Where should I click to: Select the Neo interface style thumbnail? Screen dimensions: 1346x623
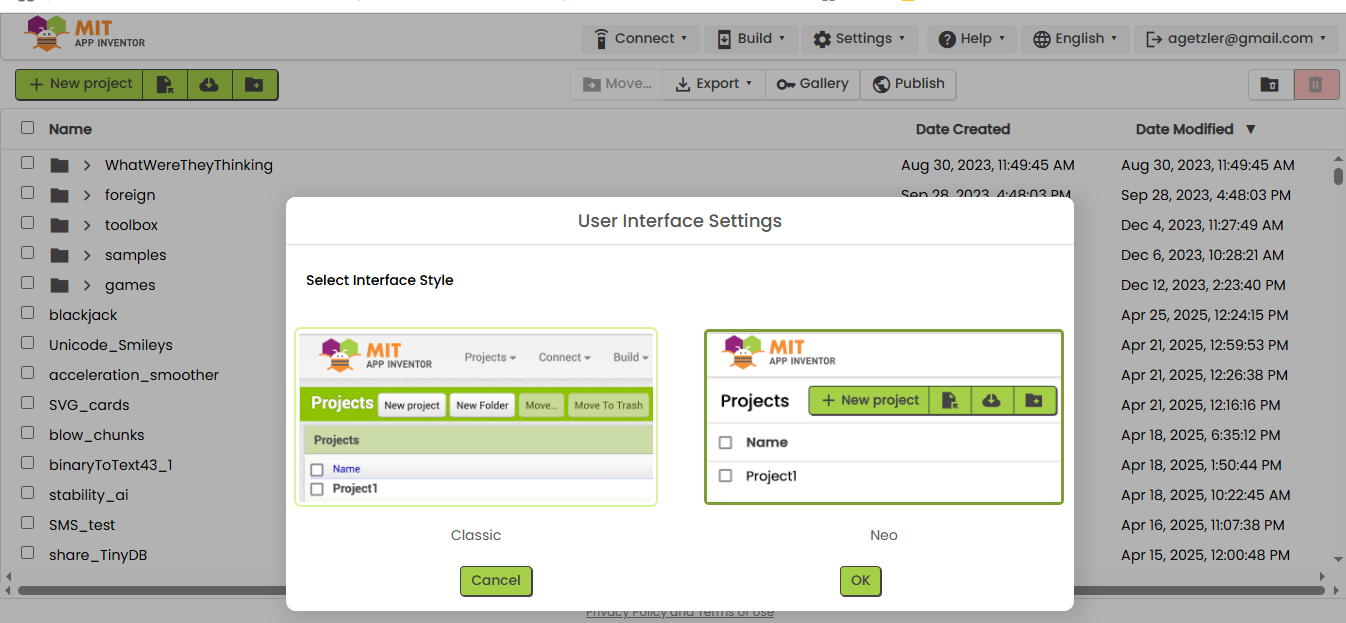tap(884, 417)
